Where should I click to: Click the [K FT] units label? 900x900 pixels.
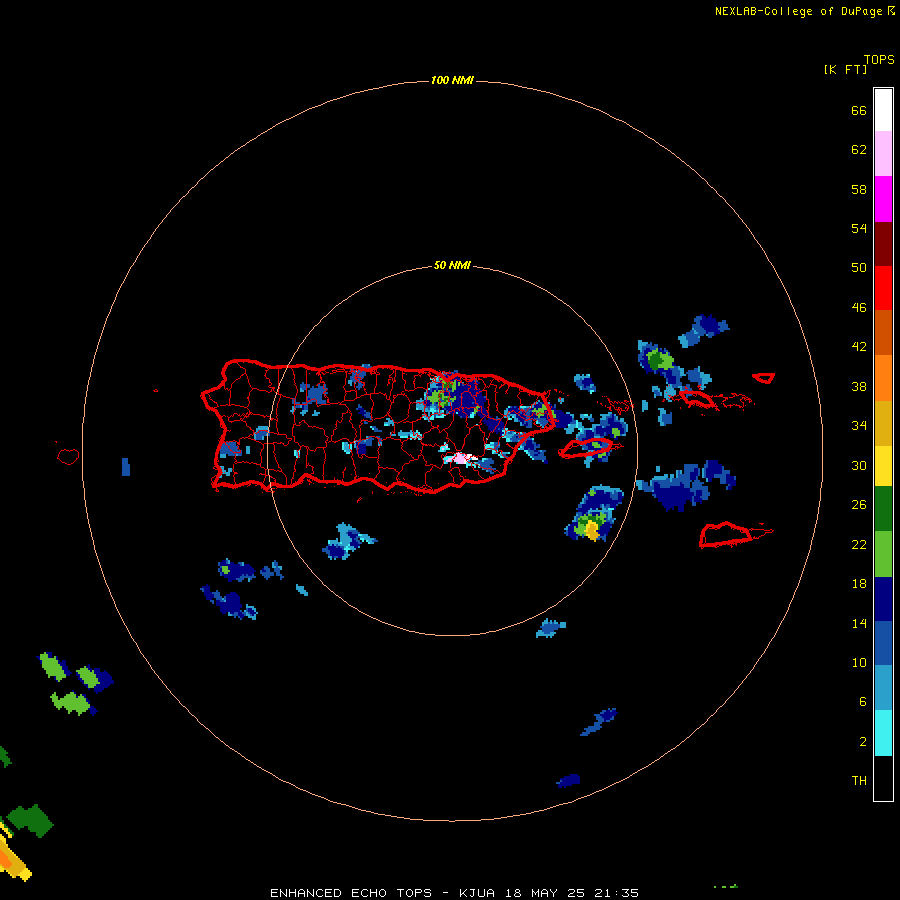point(845,70)
